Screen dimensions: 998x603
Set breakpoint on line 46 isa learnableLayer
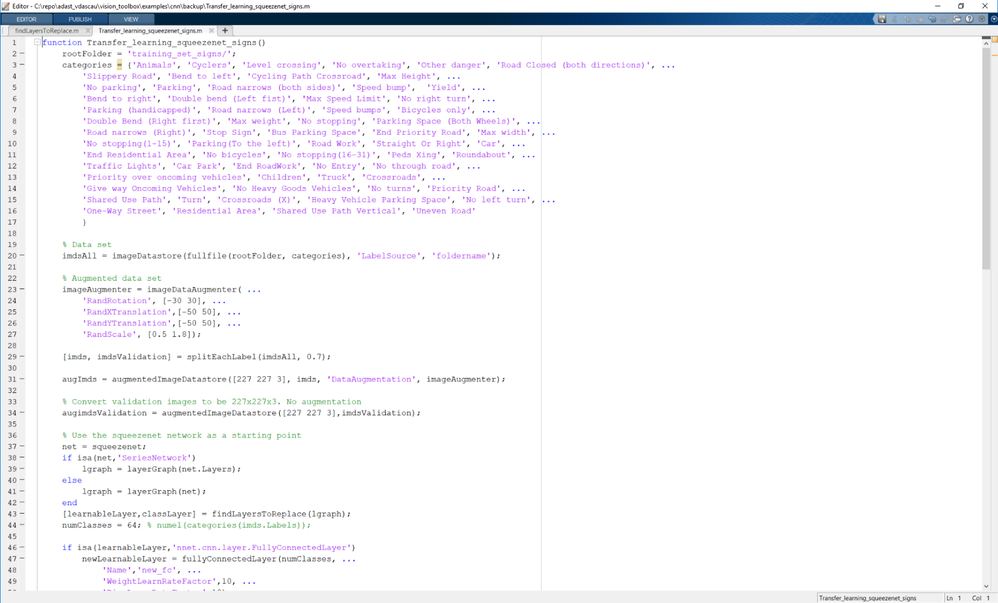(x=22, y=547)
